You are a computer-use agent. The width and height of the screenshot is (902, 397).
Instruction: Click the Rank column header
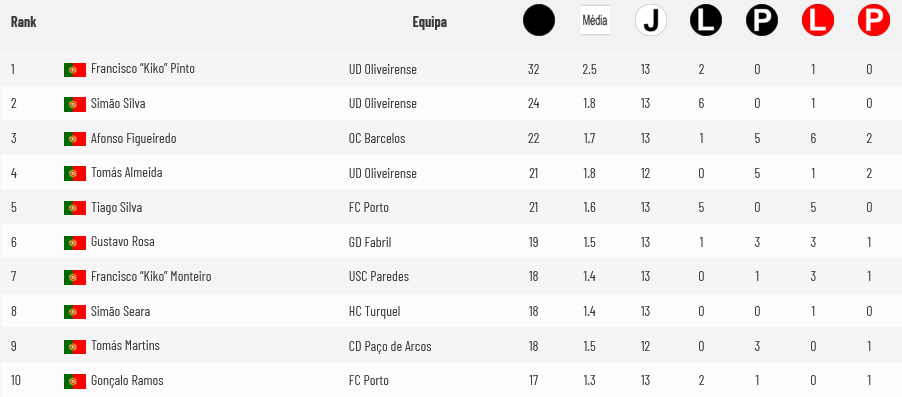coord(24,22)
